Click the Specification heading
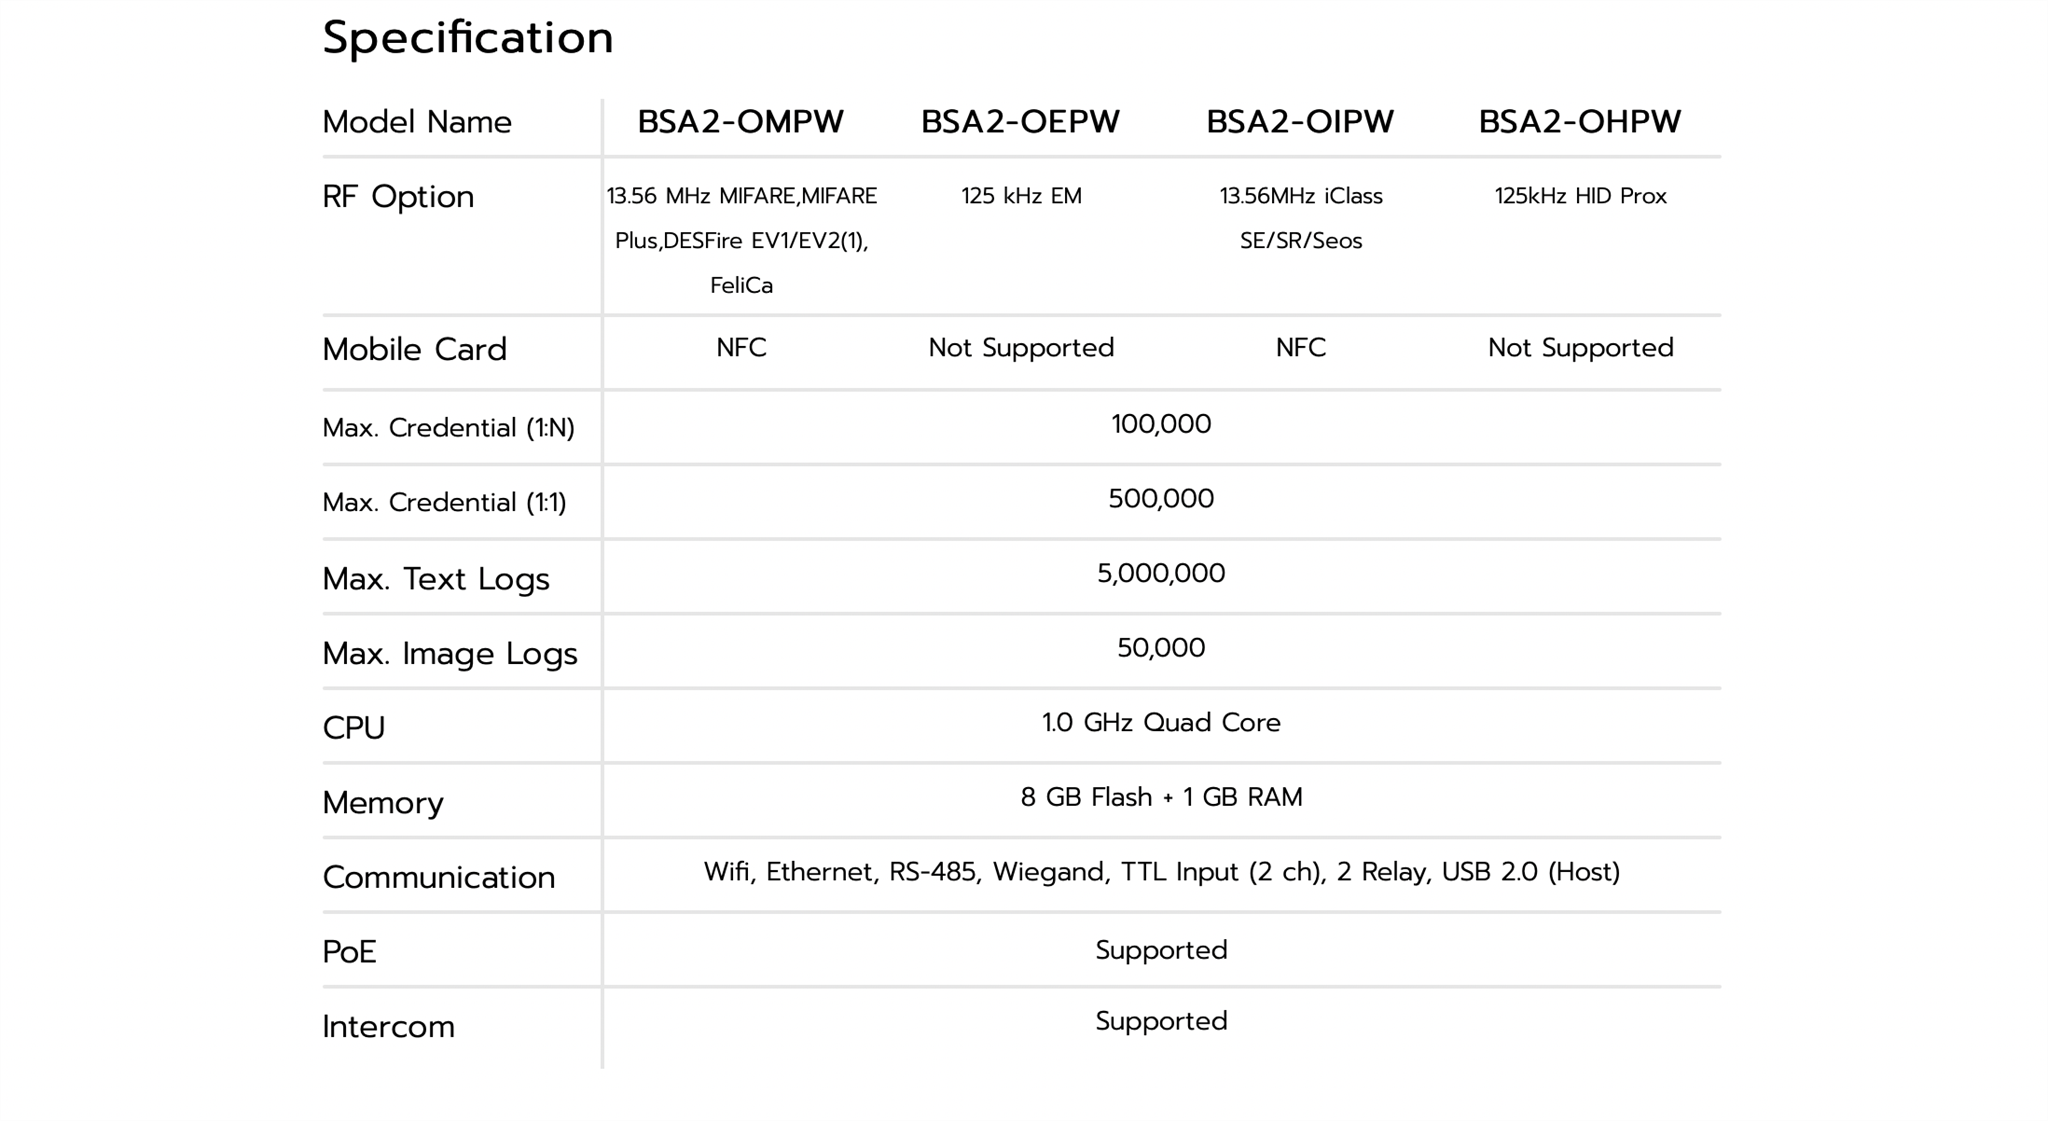Viewport: 2048px width, 1121px height. (468, 39)
